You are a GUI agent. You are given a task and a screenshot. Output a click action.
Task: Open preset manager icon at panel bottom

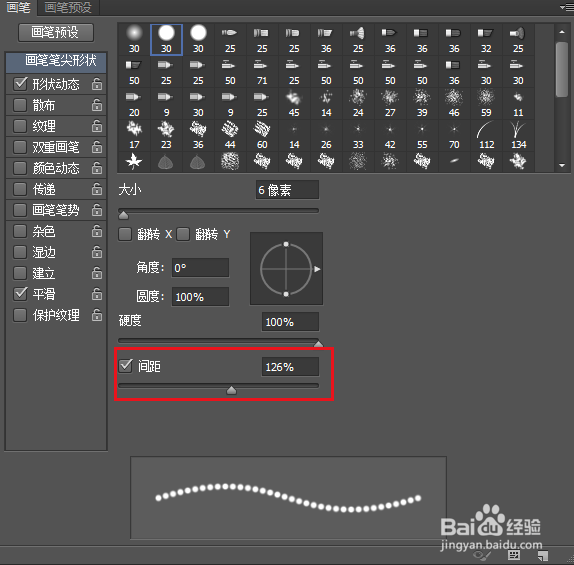[514, 555]
